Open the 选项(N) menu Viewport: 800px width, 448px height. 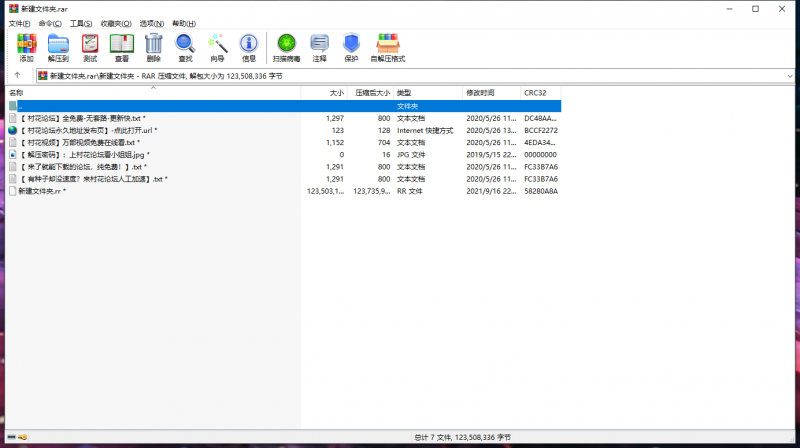pyautogui.click(x=152, y=22)
